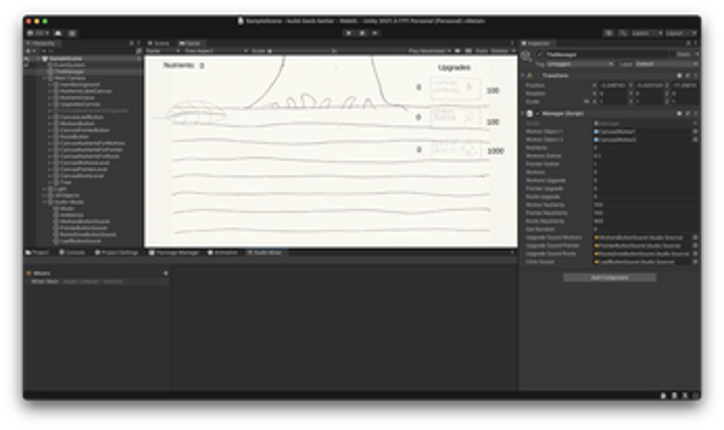Click the Manager script component icon
The image size is (724, 430).
tap(530, 114)
